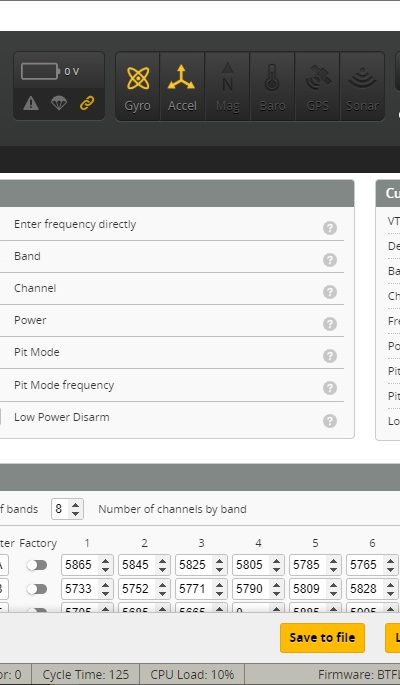Click the Save to file button
This screenshot has height=685, width=400.
pyautogui.click(x=322, y=638)
